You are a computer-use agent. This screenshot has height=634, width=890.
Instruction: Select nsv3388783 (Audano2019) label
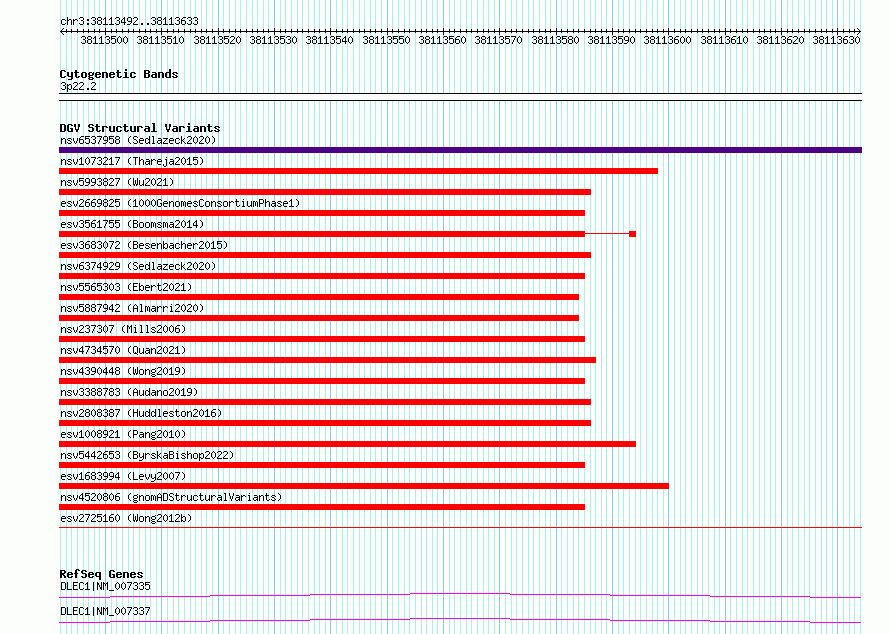coord(129,392)
